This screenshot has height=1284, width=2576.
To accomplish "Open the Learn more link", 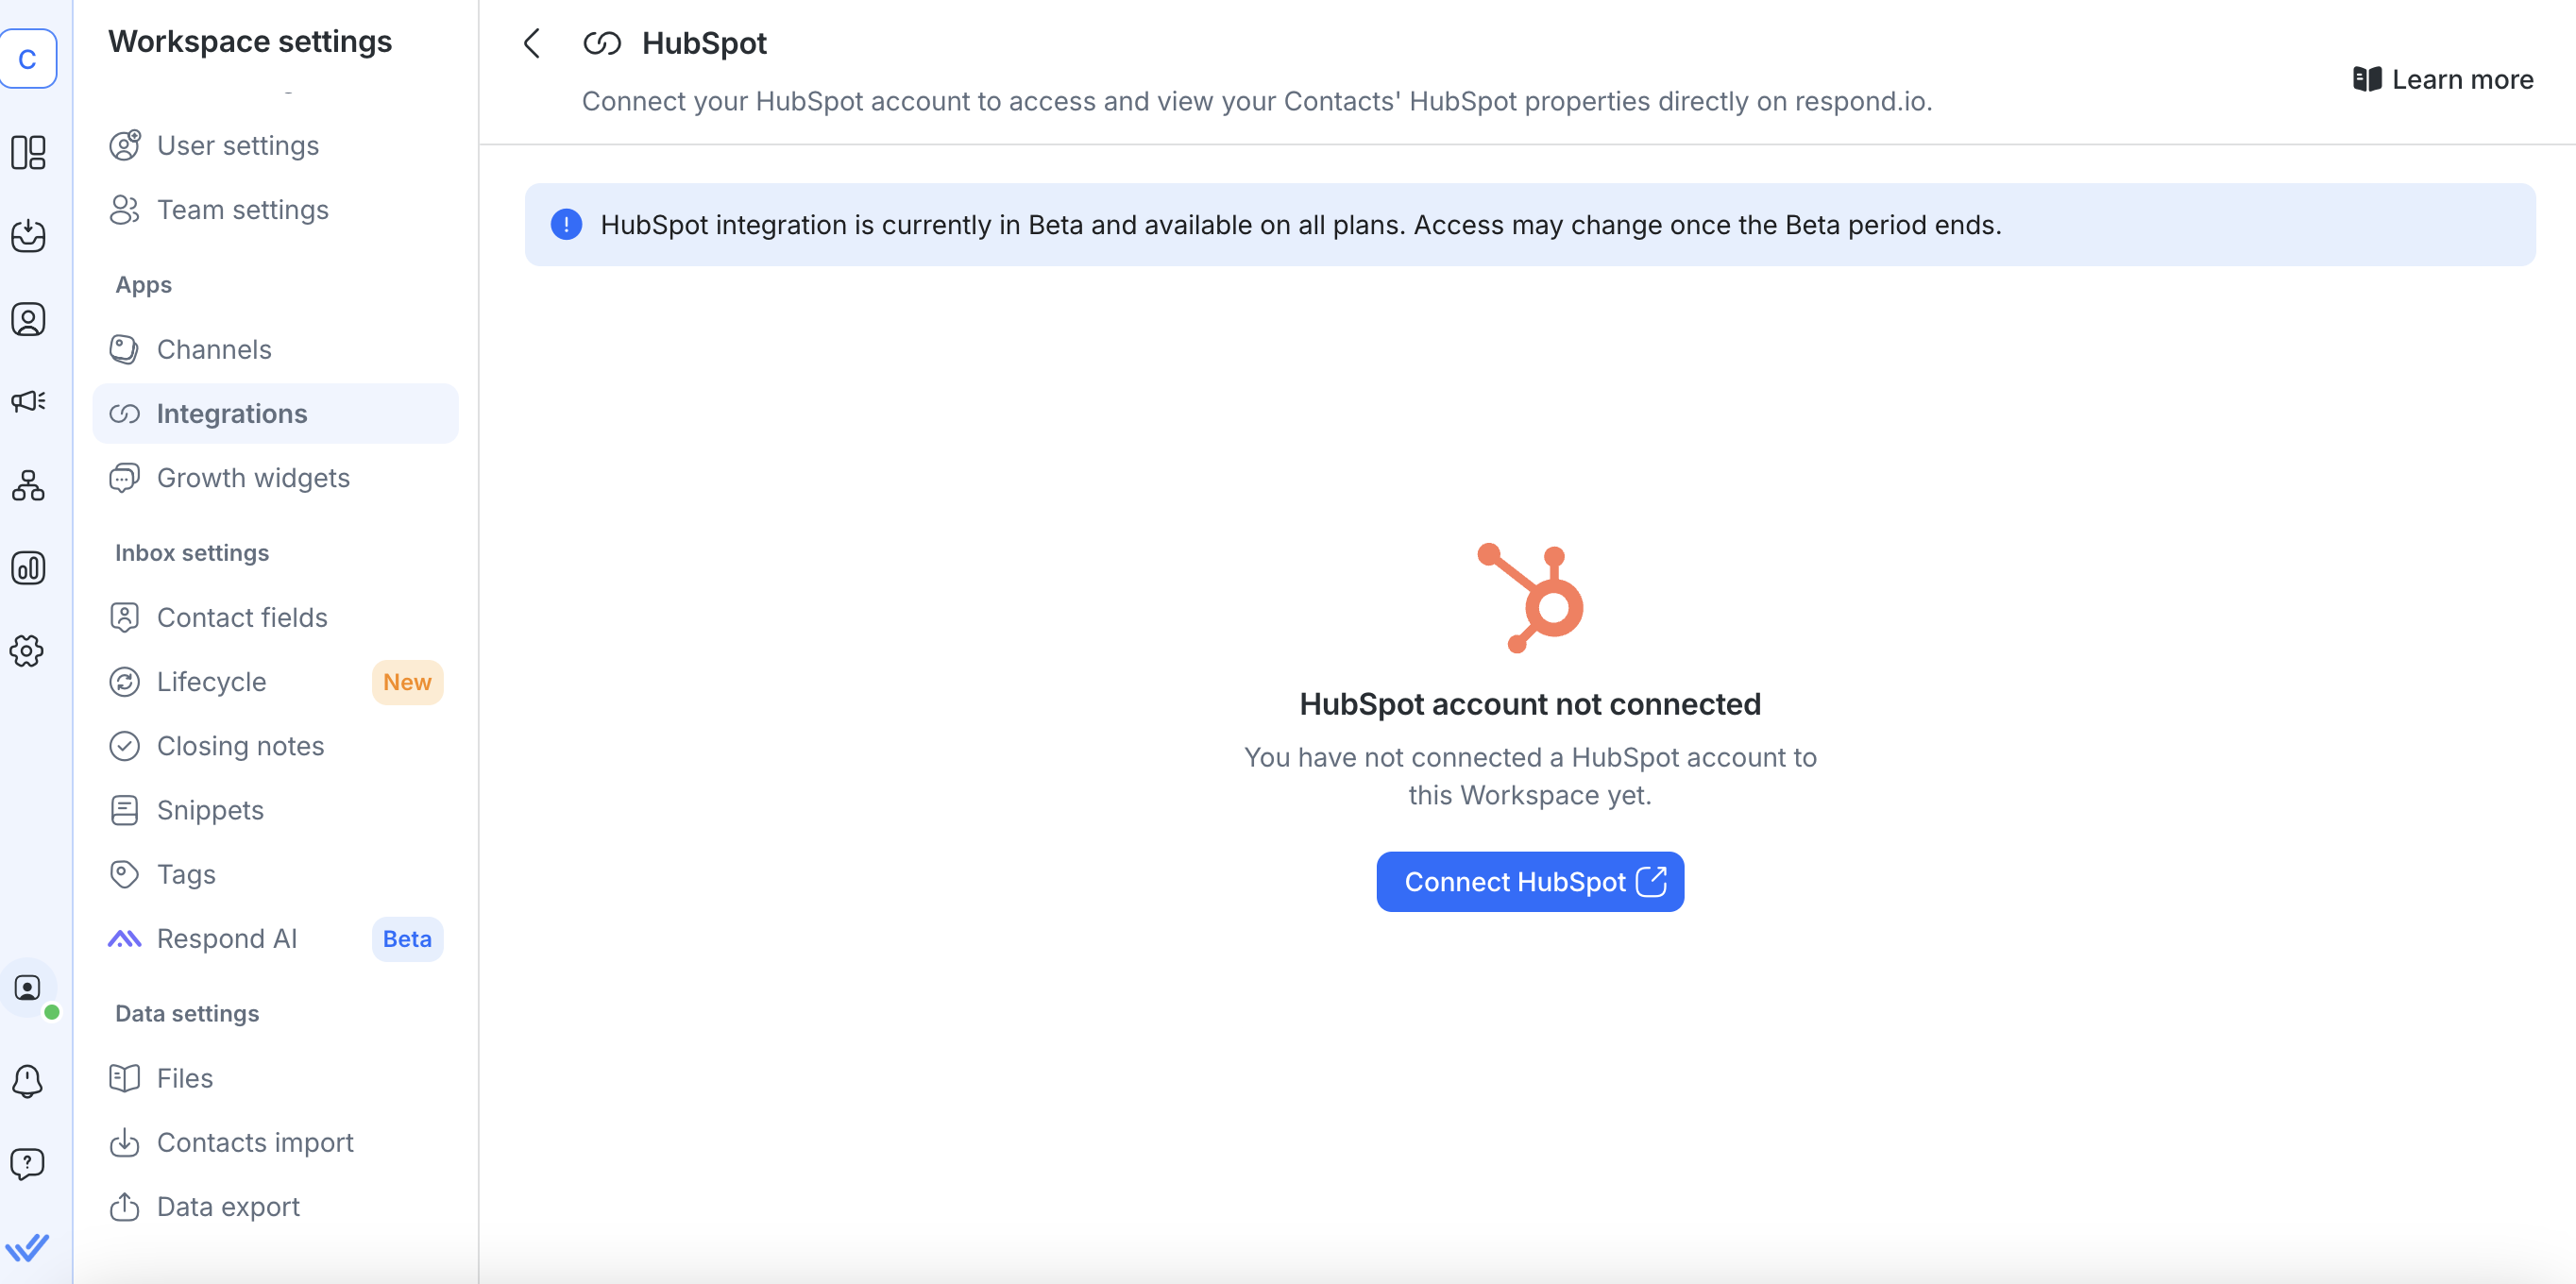I will (x=2443, y=79).
